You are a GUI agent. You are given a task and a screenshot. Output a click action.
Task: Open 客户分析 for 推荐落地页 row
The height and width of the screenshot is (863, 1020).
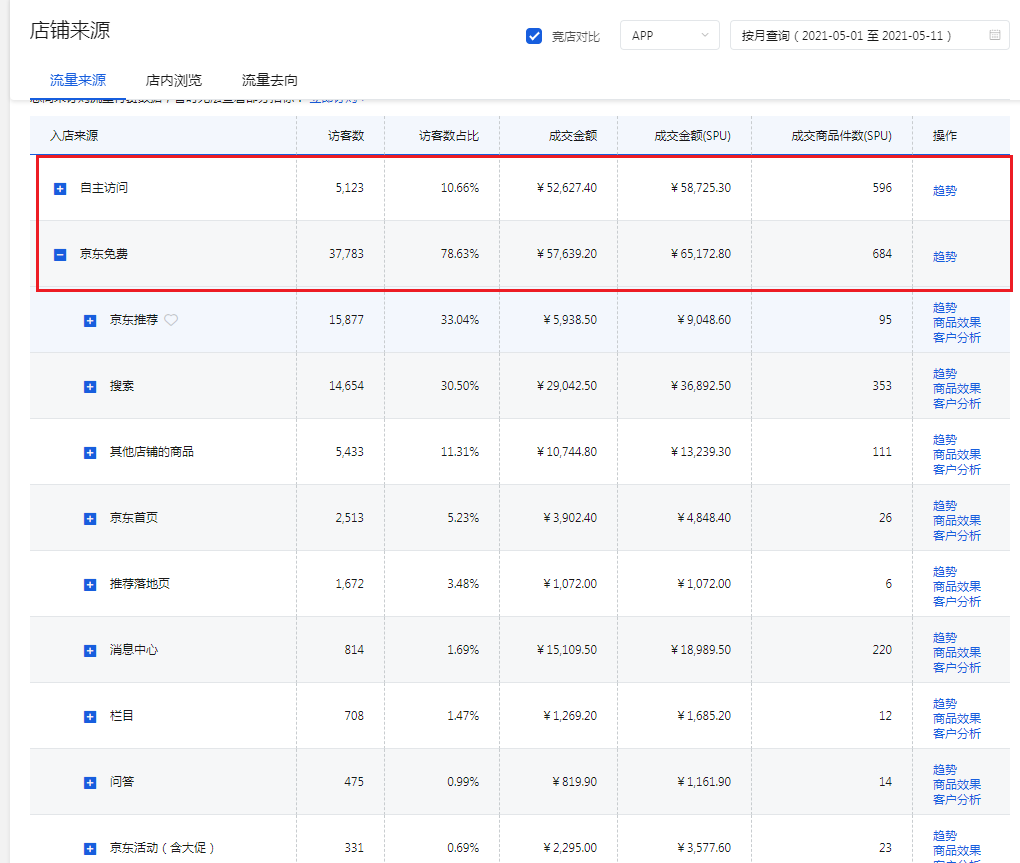957,602
